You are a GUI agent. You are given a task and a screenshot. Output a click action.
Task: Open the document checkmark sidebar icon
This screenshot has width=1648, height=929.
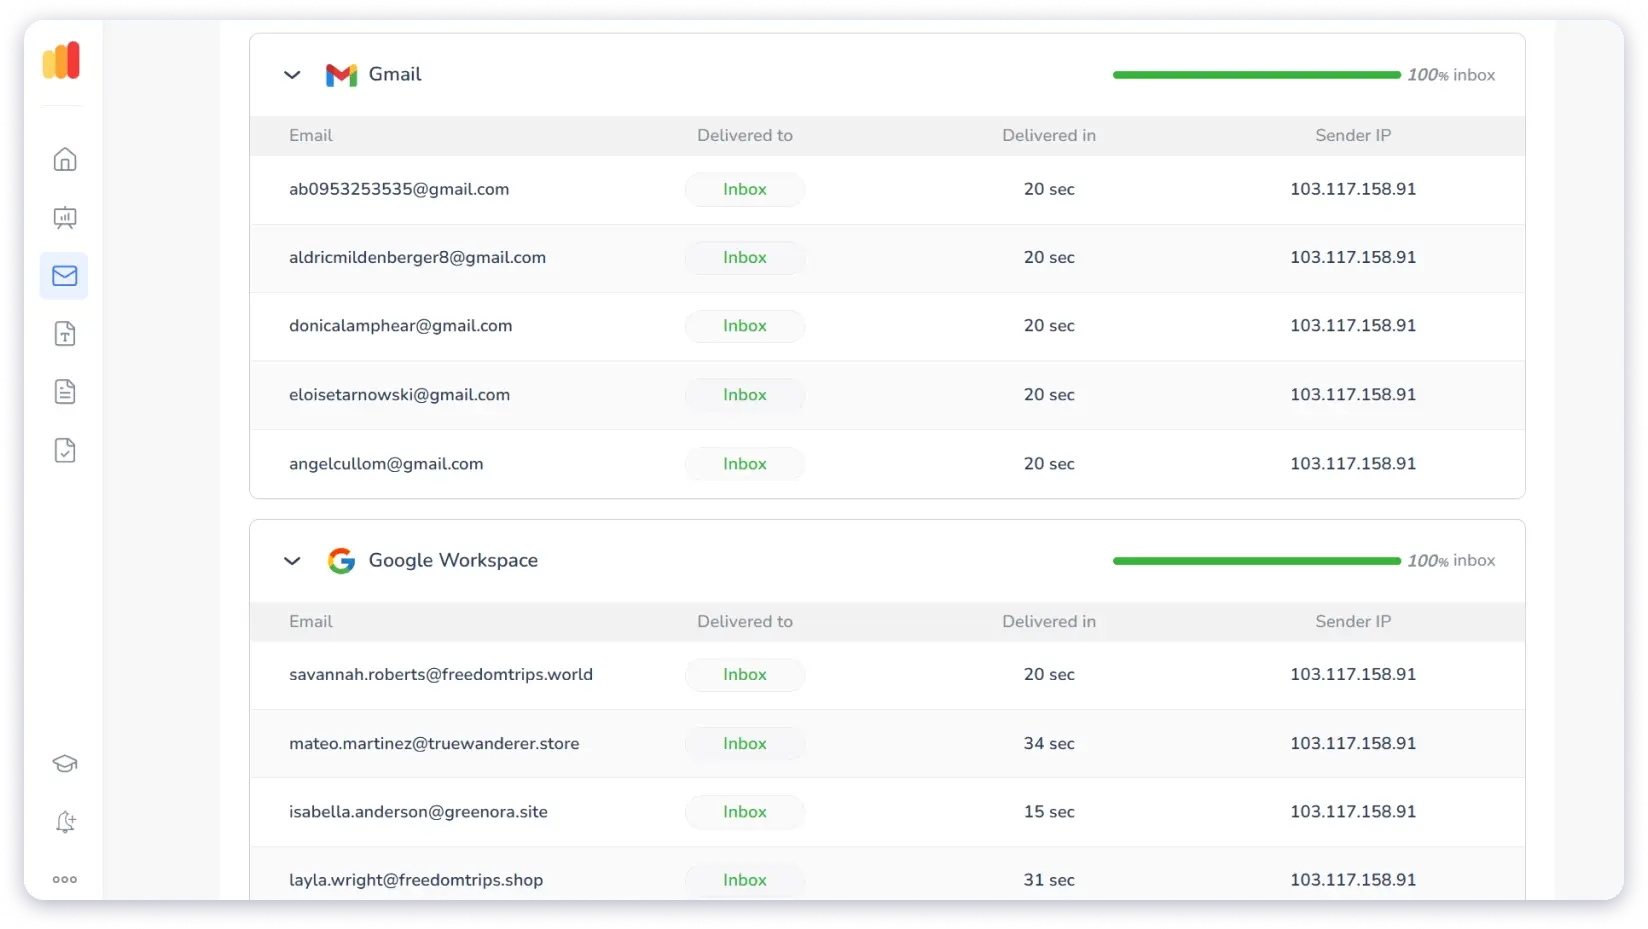click(65, 450)
